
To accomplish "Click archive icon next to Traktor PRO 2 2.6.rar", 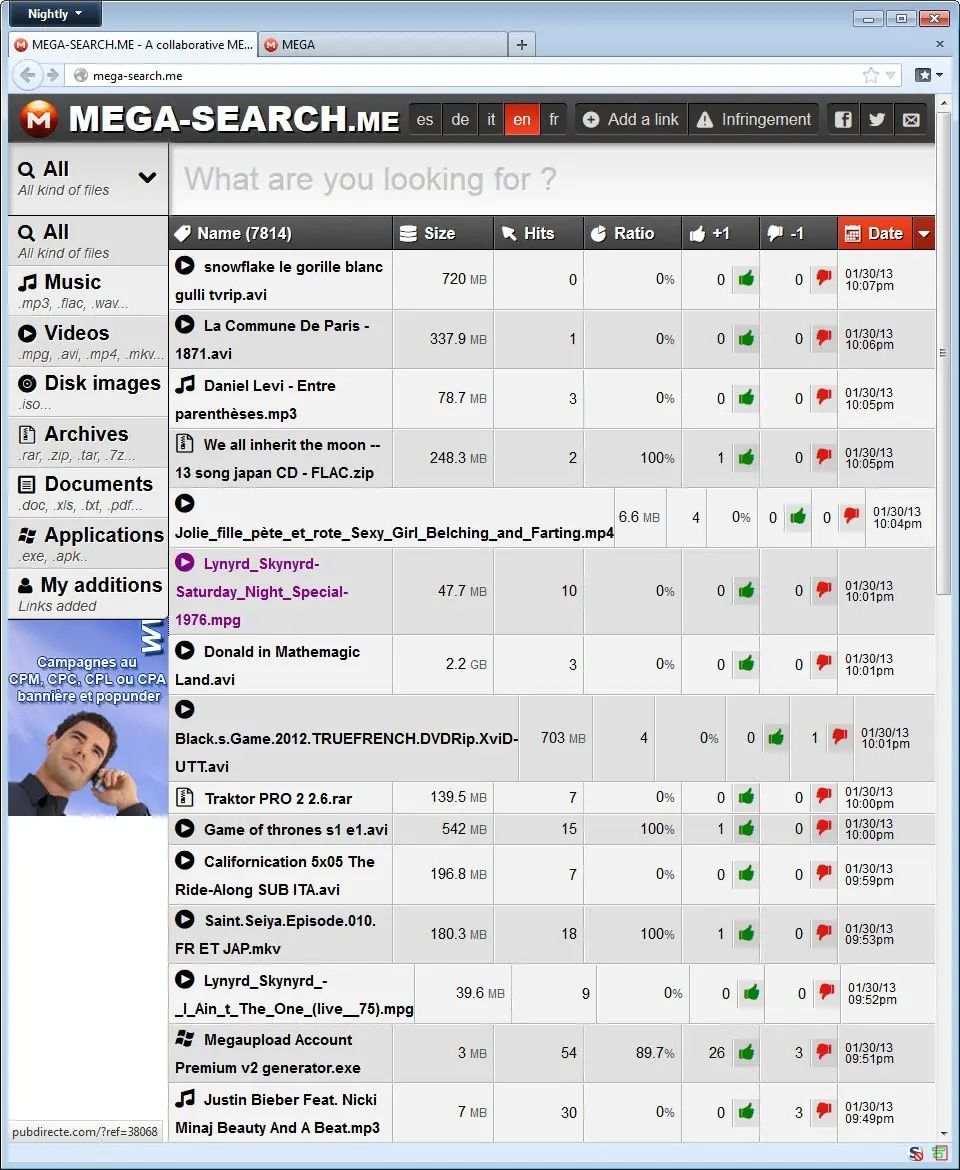I will (184, 797).
